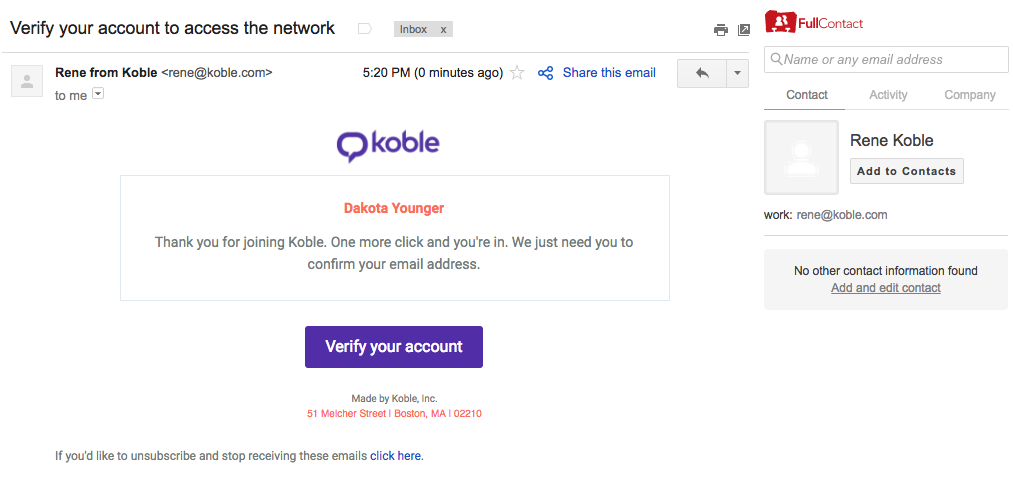
Task: Open email in new window icon
Action: click(744, 30)
